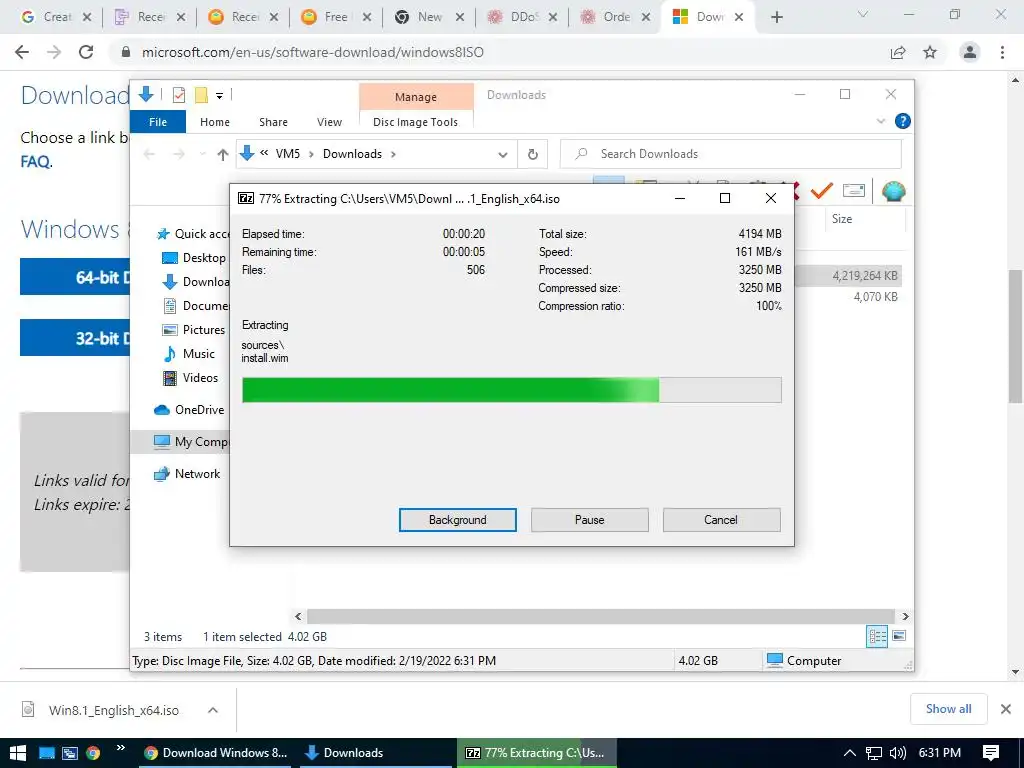
Task: Select the 4,219,264 KB file row
Action: click(849, 276)
